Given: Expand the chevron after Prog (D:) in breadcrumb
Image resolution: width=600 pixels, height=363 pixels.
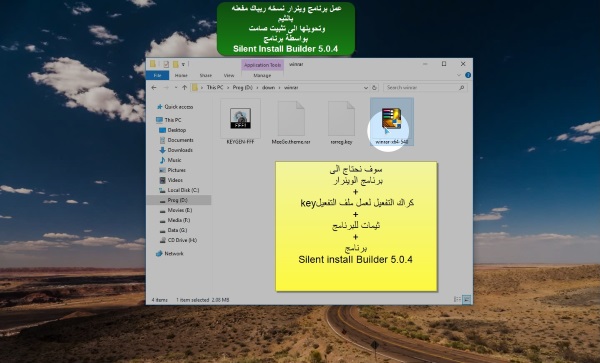Looking at the screenshot, I should pos(258,88).
